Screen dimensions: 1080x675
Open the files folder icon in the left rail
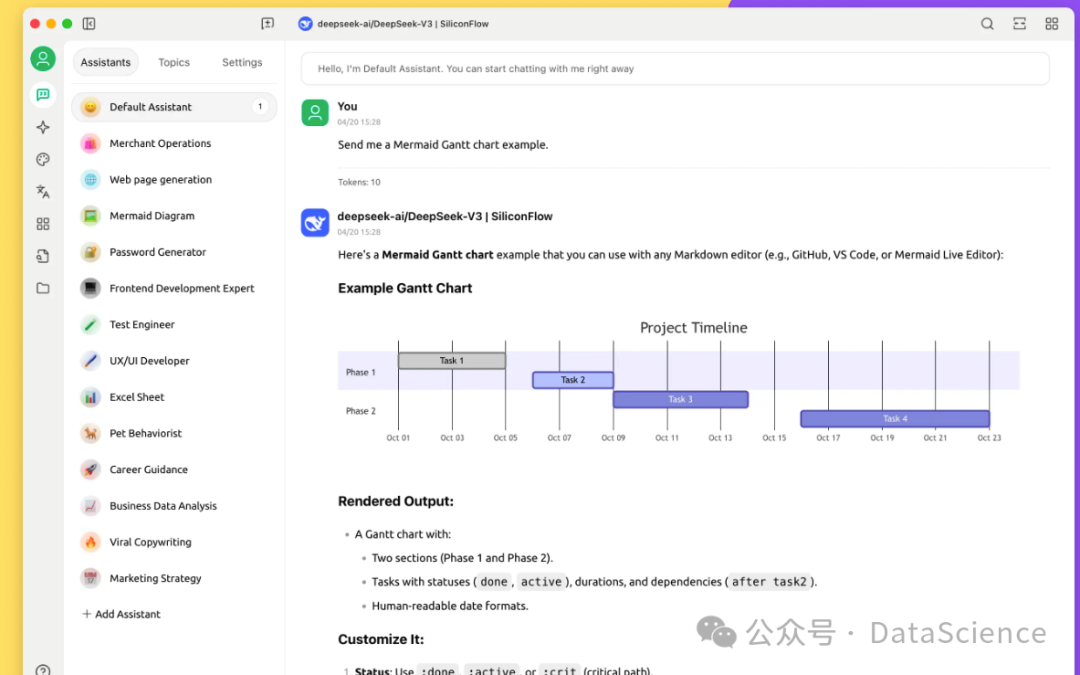coord(43,288)
